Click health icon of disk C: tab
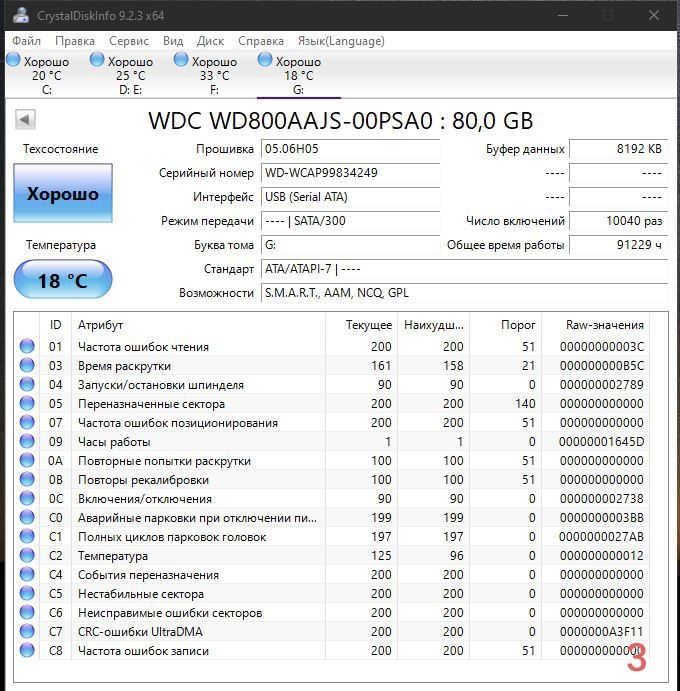Screen dimensions: 680x691 coord(13,59)
